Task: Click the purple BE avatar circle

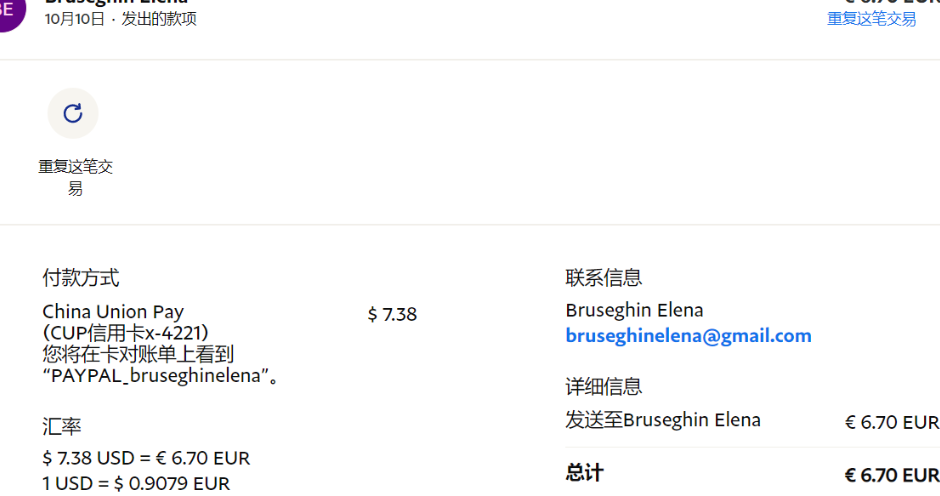Action: [10, 12]
